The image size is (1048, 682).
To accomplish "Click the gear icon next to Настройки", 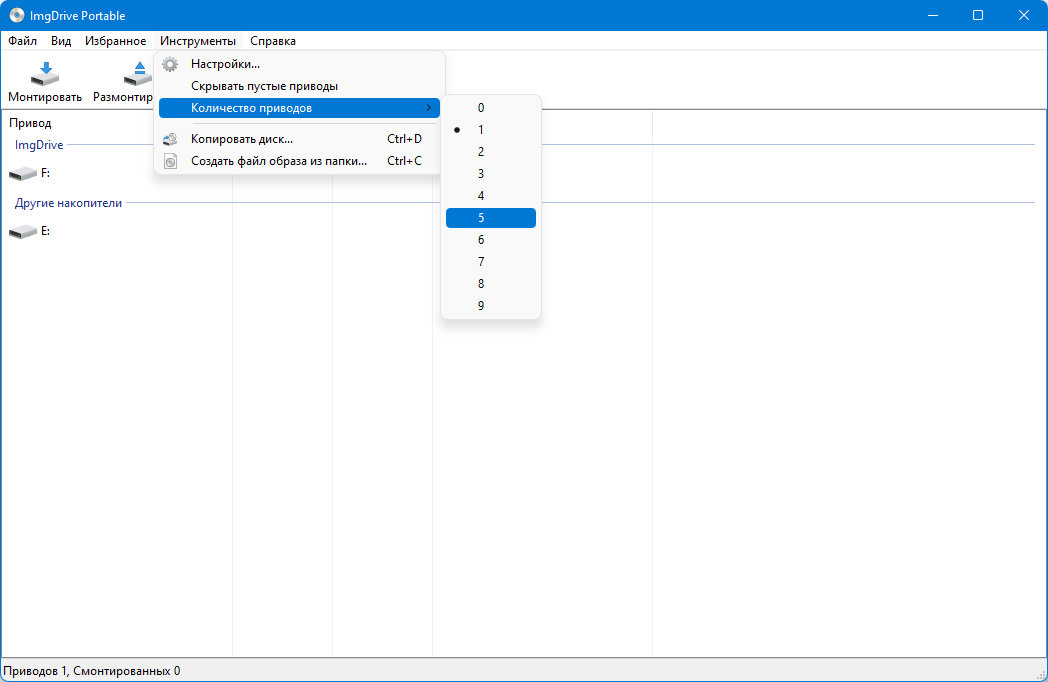I will point(170,64).
